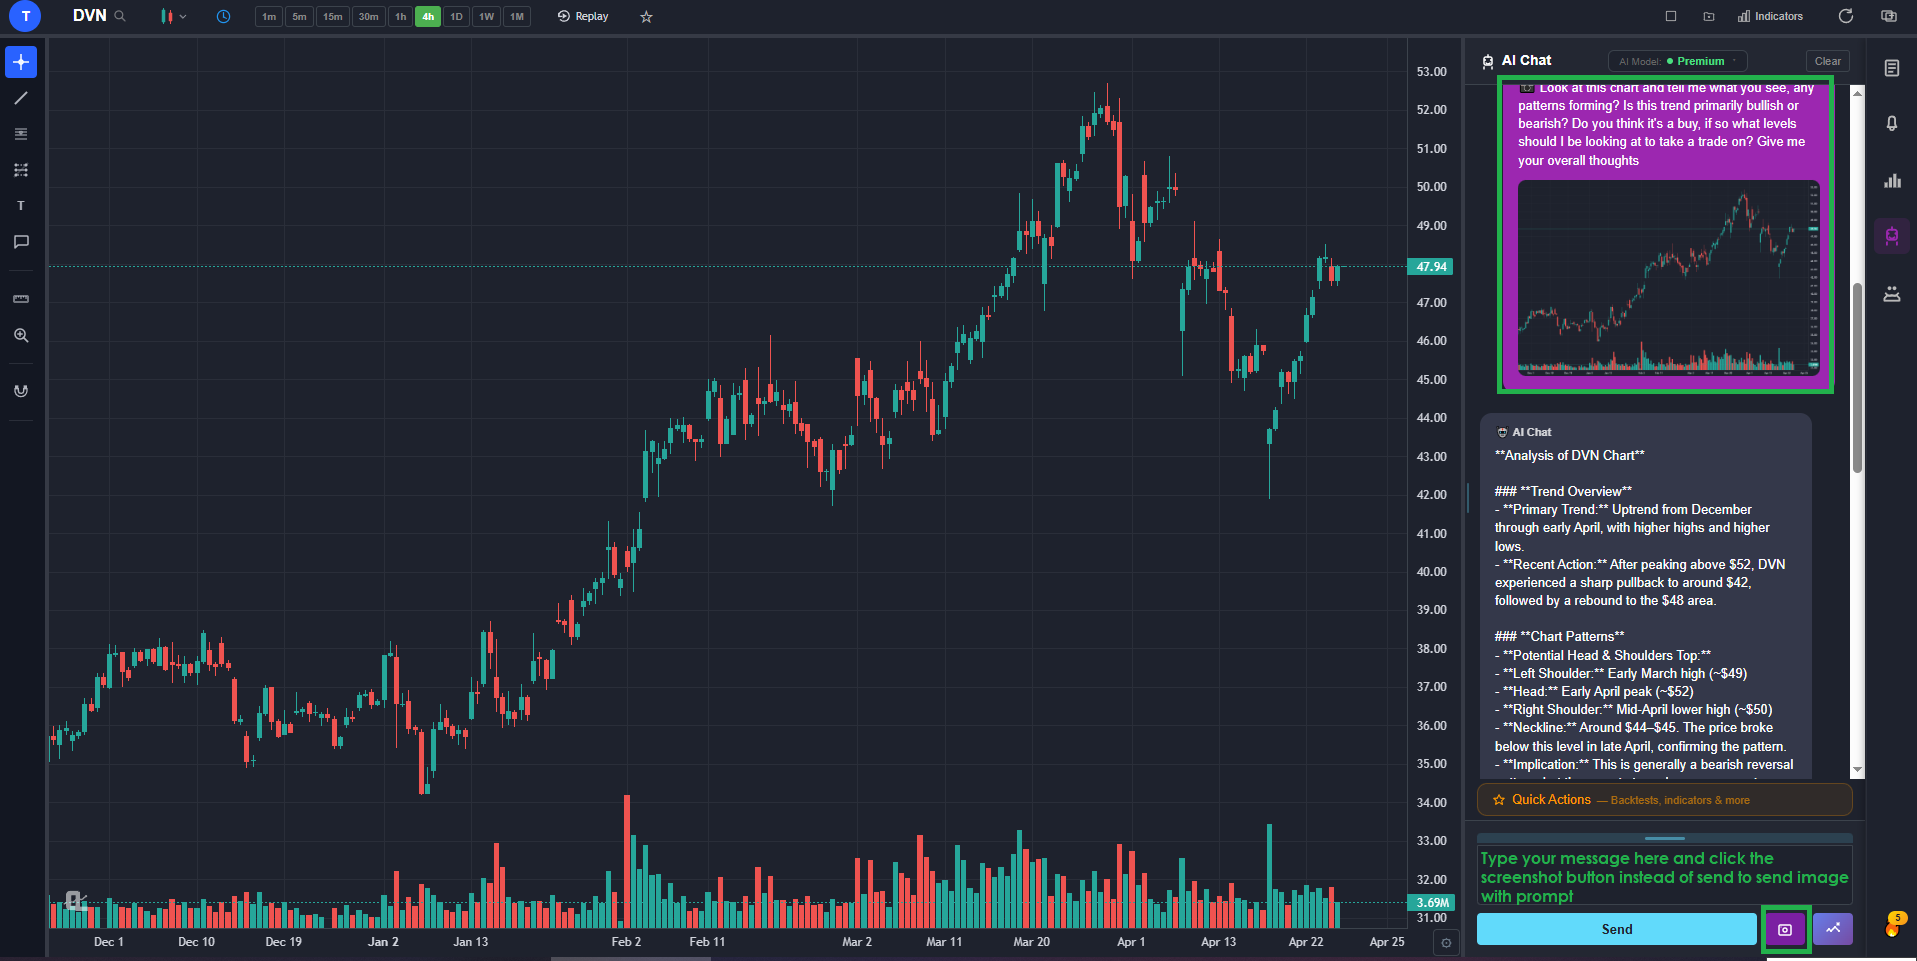1917x961 pixels.
Task: Open chart settings gear near time axis
Action: click(1446, 942)
